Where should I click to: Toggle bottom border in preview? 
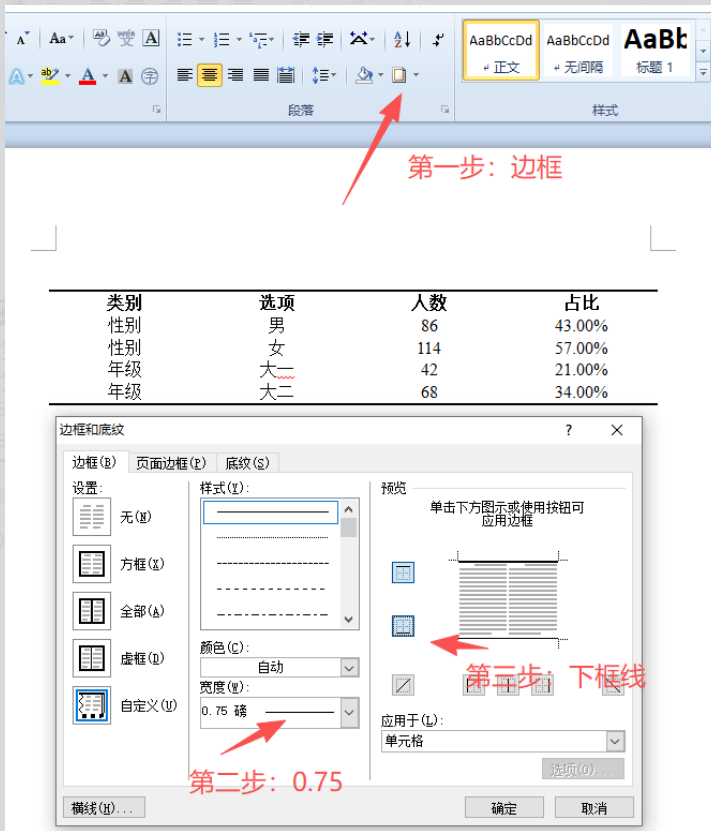(x=403, y=626)
